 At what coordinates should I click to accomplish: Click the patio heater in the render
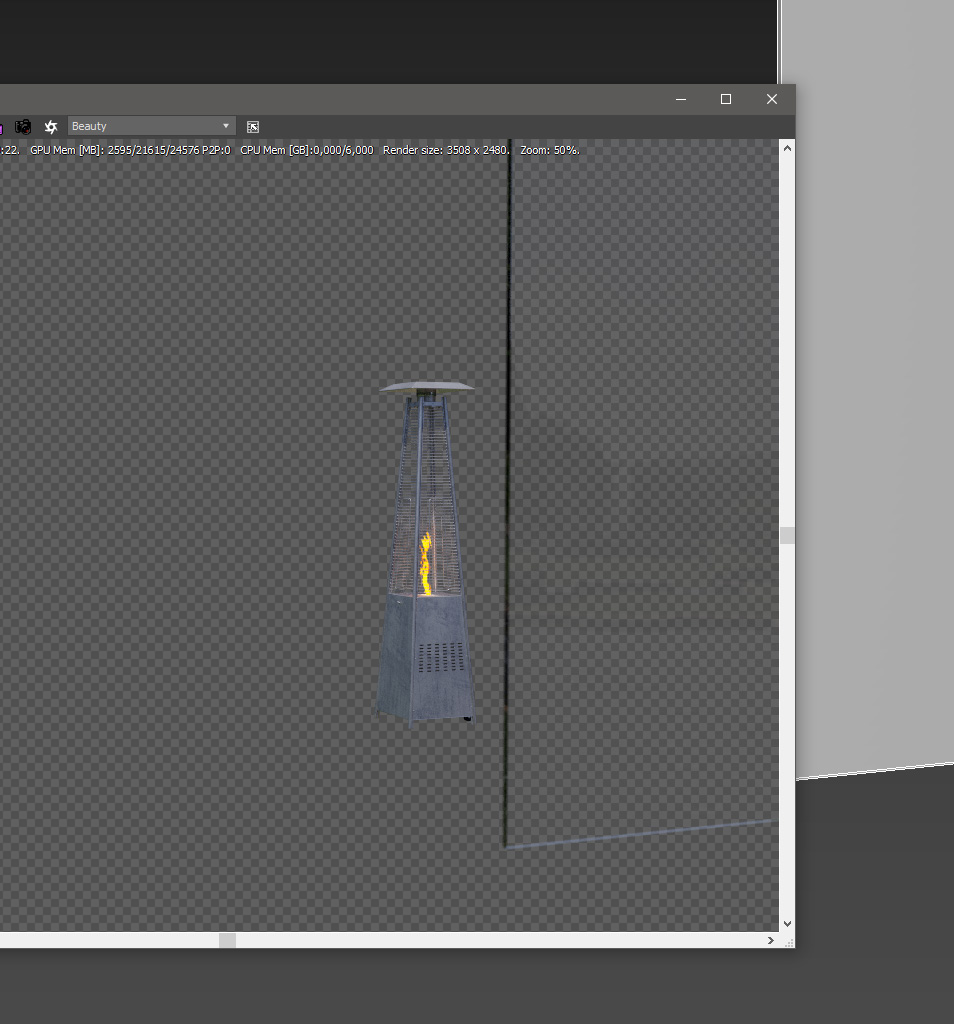(x=426, y=554)
